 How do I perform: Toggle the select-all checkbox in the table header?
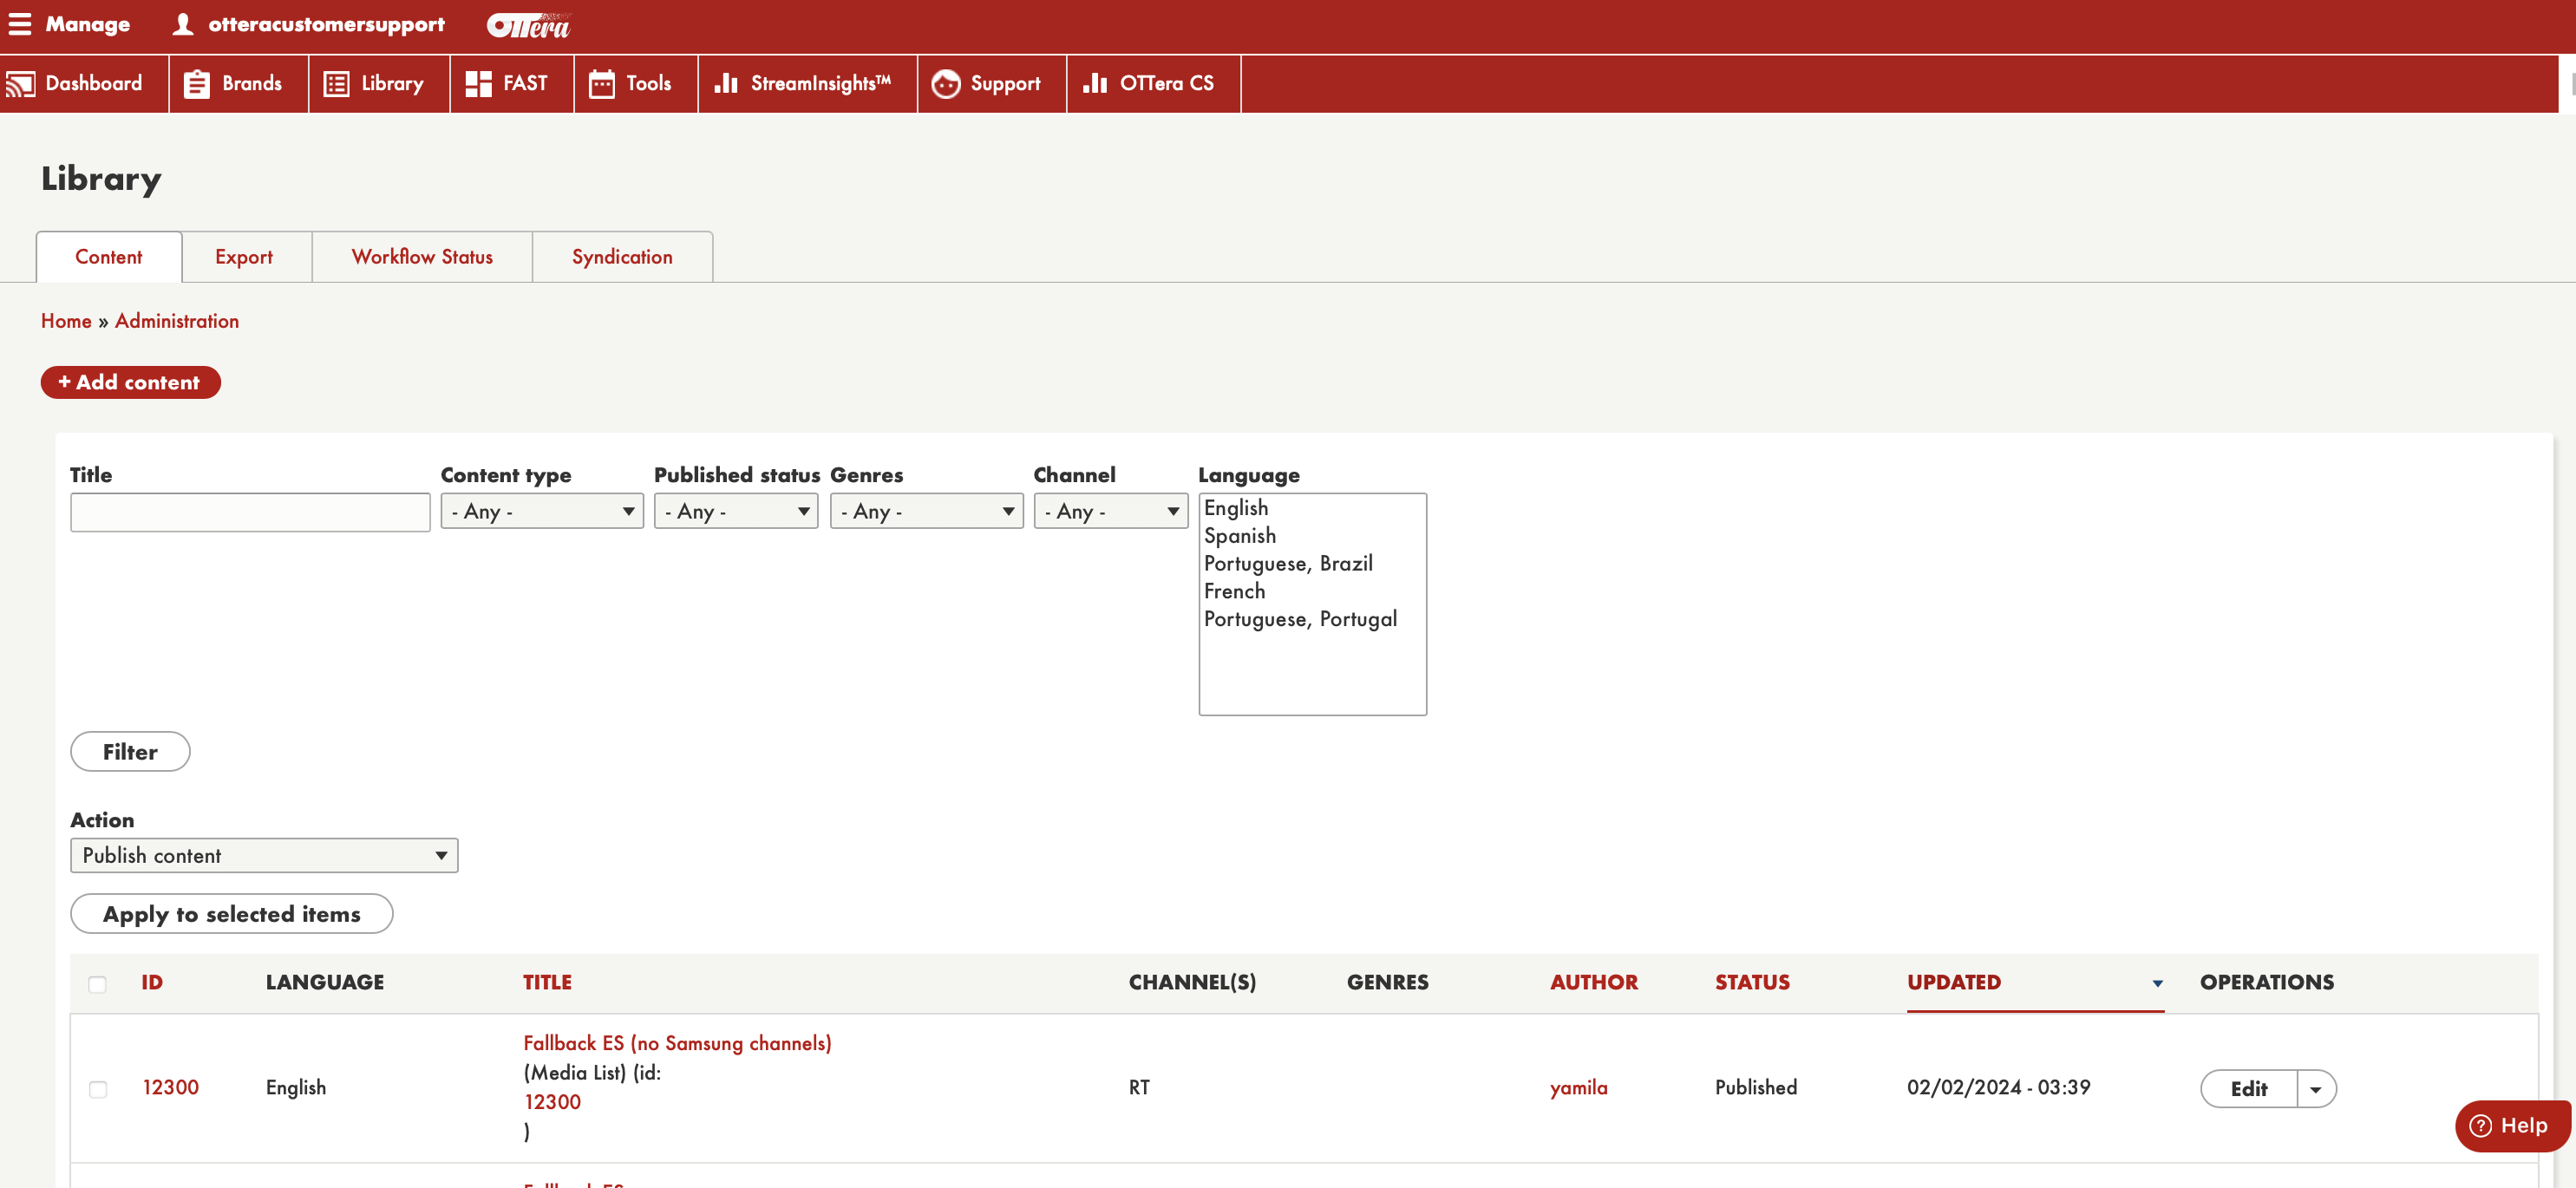tap(97, 984)
